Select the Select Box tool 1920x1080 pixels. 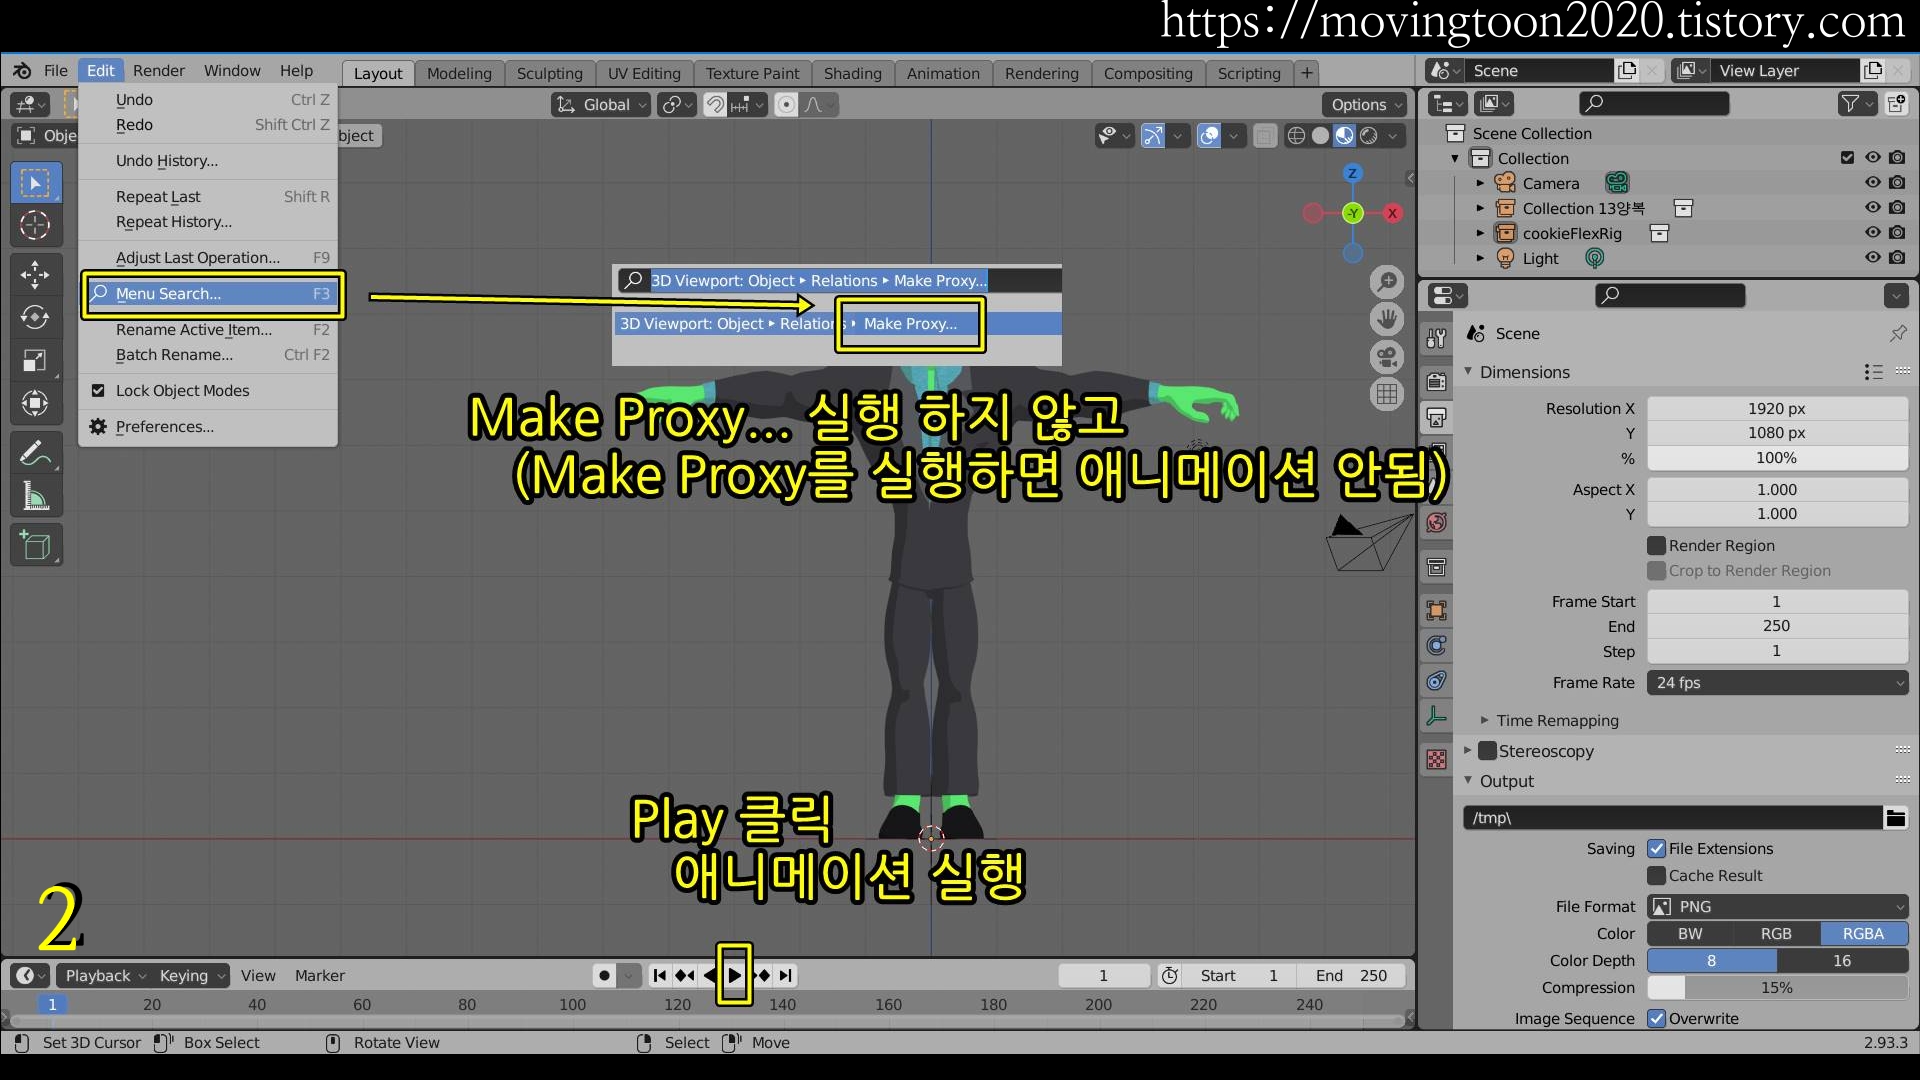pyautogui.click(x=35, y=183)
